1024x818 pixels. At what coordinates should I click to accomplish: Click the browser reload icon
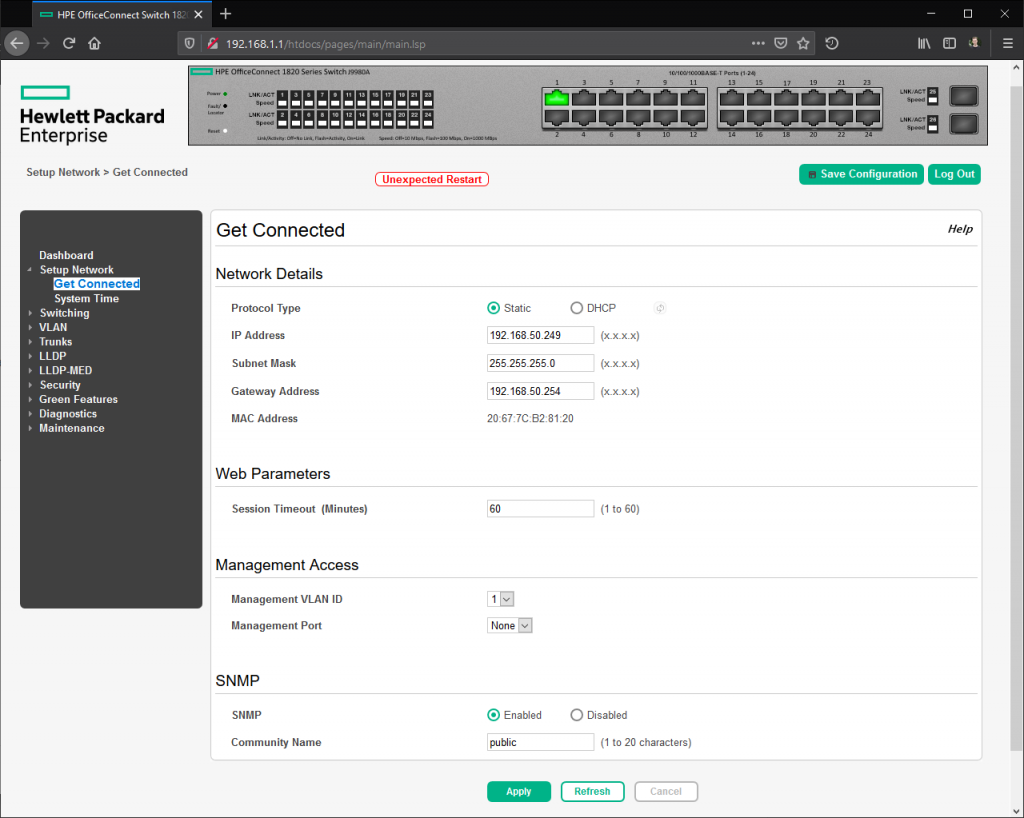tap(68, 43)
